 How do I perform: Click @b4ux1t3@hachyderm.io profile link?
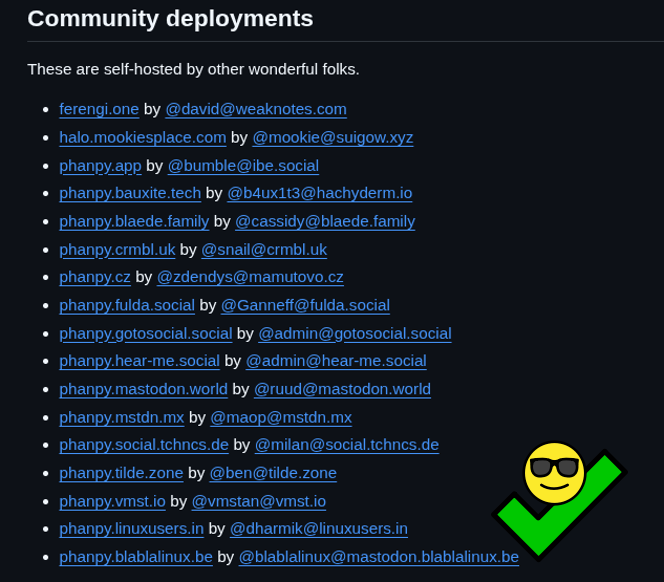(x=319, y=193)
